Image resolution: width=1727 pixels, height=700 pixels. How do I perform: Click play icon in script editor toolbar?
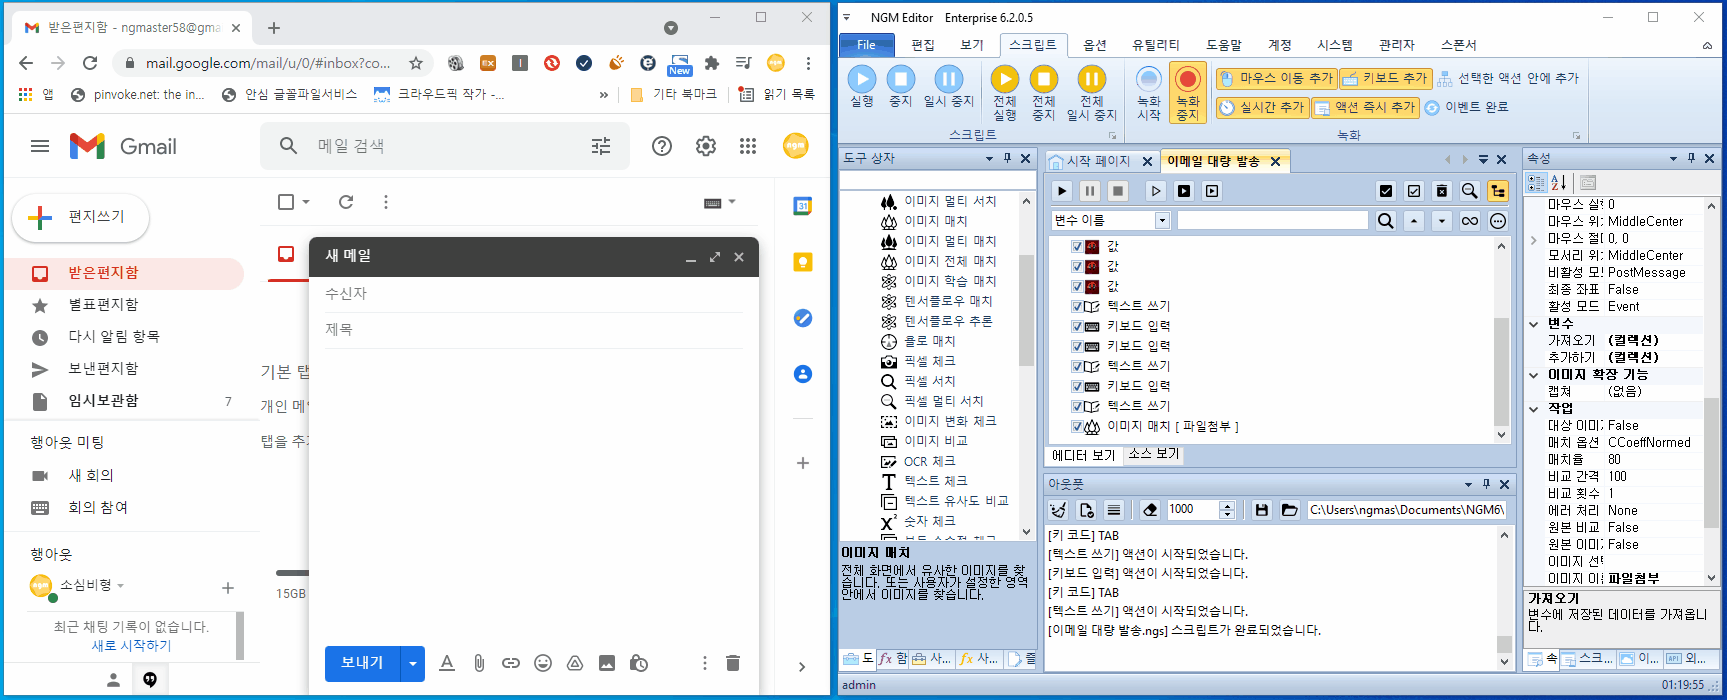coord(1062,190)
